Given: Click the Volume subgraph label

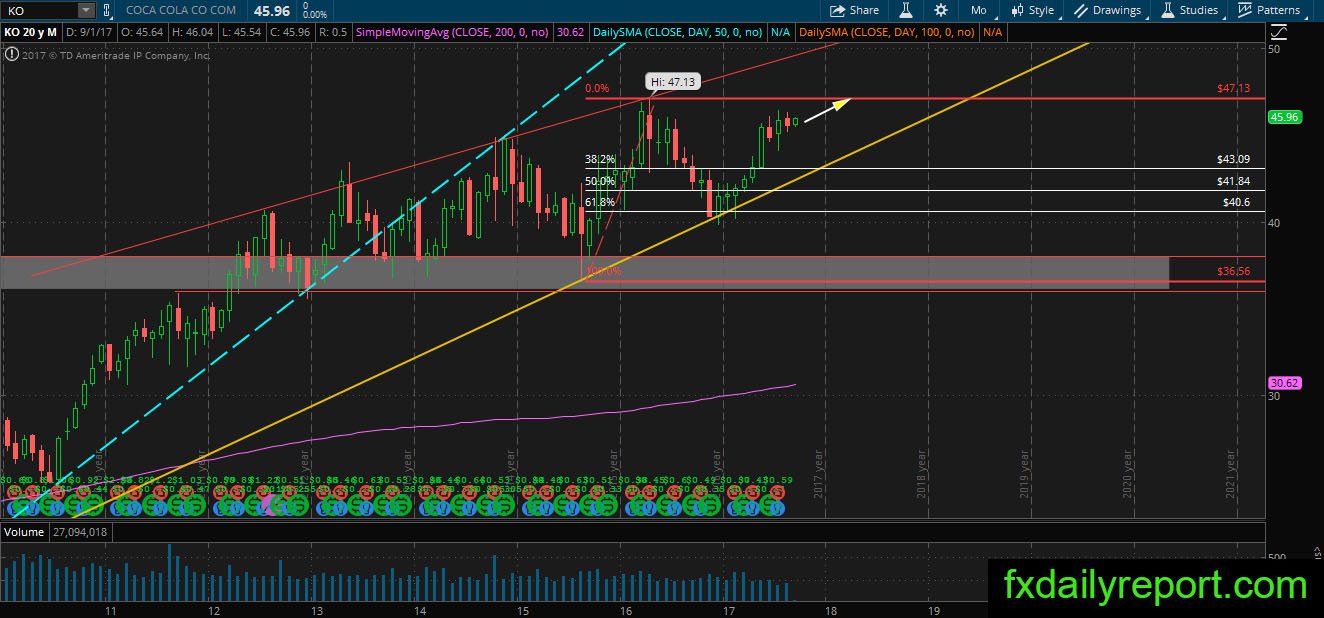Looking at the screenshot, I should [x=24, y=533].
